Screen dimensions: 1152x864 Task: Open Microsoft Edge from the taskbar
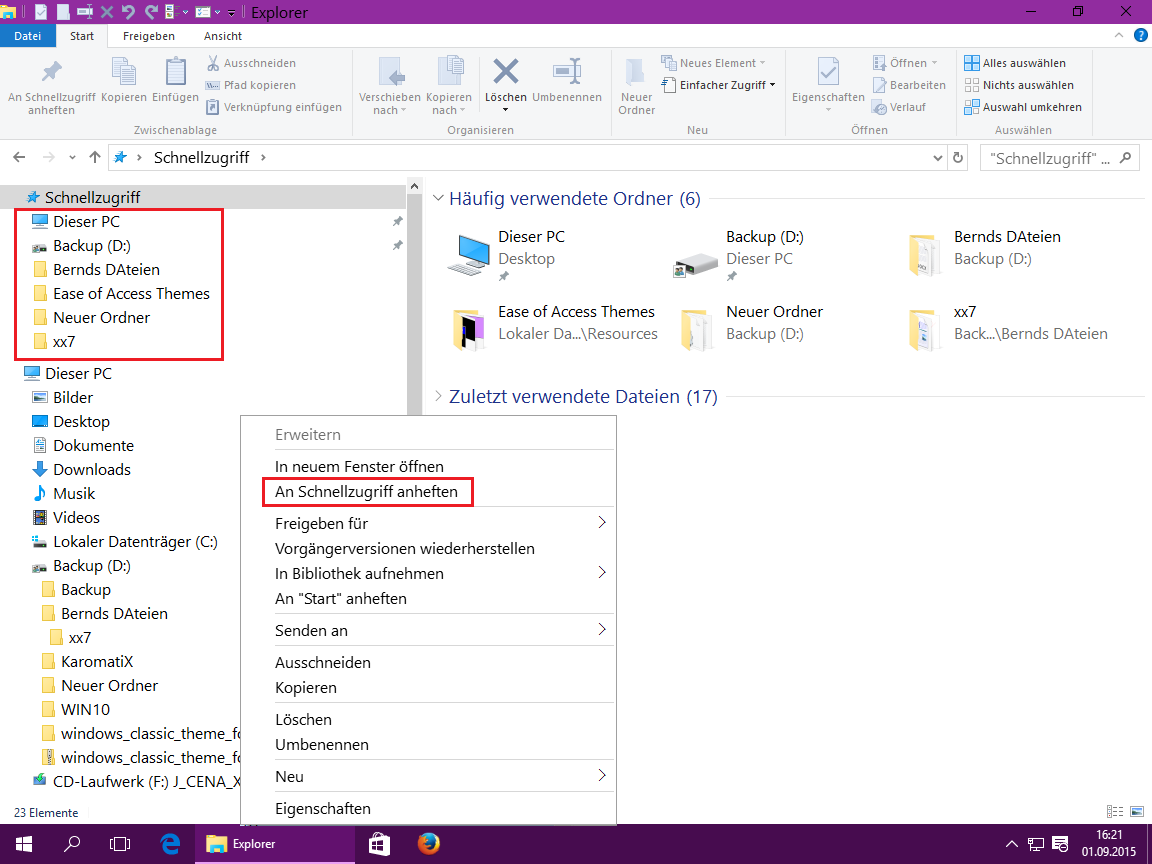tap(170, 844)
